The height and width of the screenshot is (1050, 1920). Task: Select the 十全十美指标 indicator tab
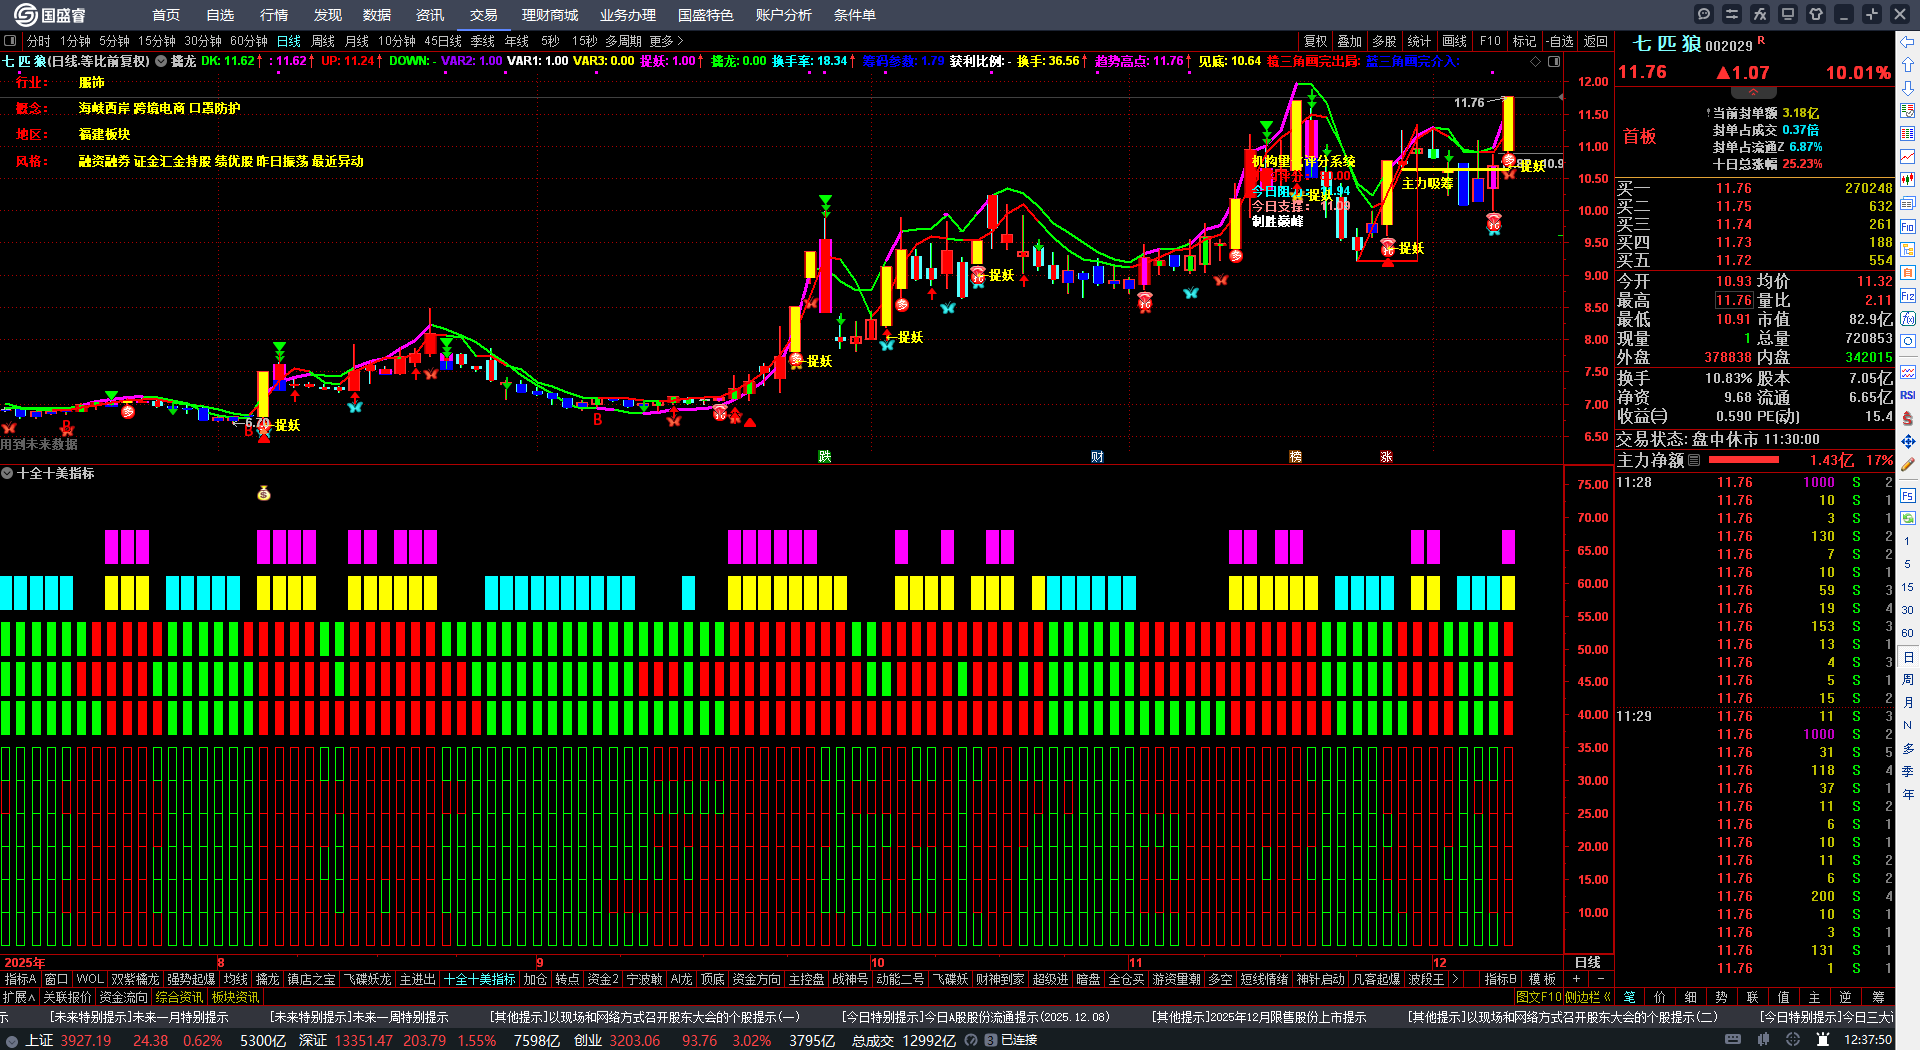tap(480, 979)
